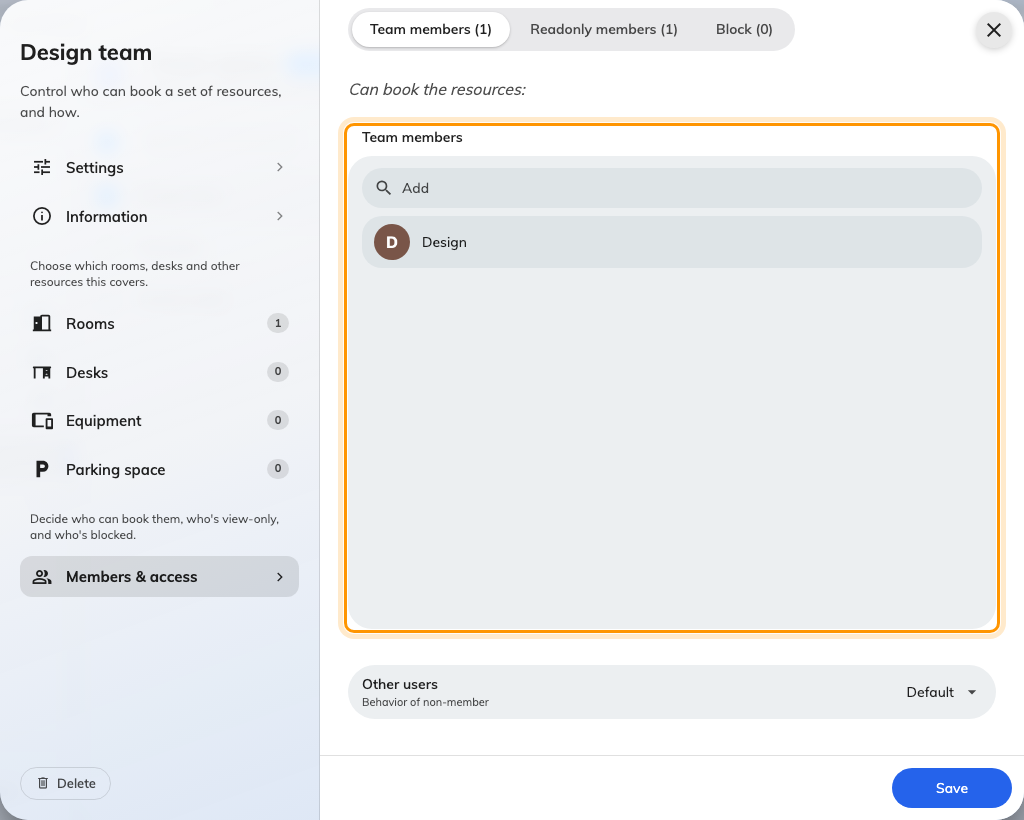This screenshot has height=820, width=1024.
Task: Open the Settings menu item
Action: 159,167
